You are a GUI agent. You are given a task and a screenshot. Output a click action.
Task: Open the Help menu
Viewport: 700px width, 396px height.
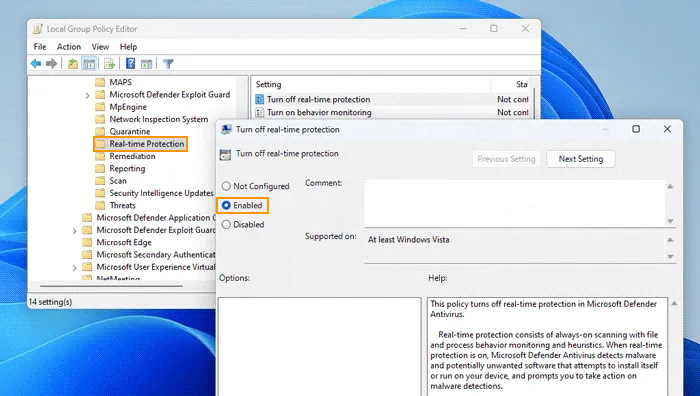[128, 46]
